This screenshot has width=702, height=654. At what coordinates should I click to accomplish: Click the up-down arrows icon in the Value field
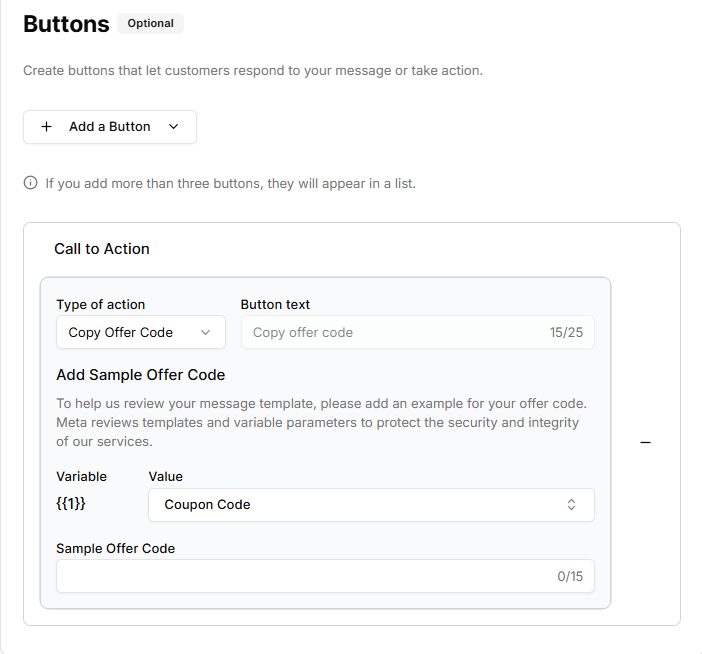[571, 505]
